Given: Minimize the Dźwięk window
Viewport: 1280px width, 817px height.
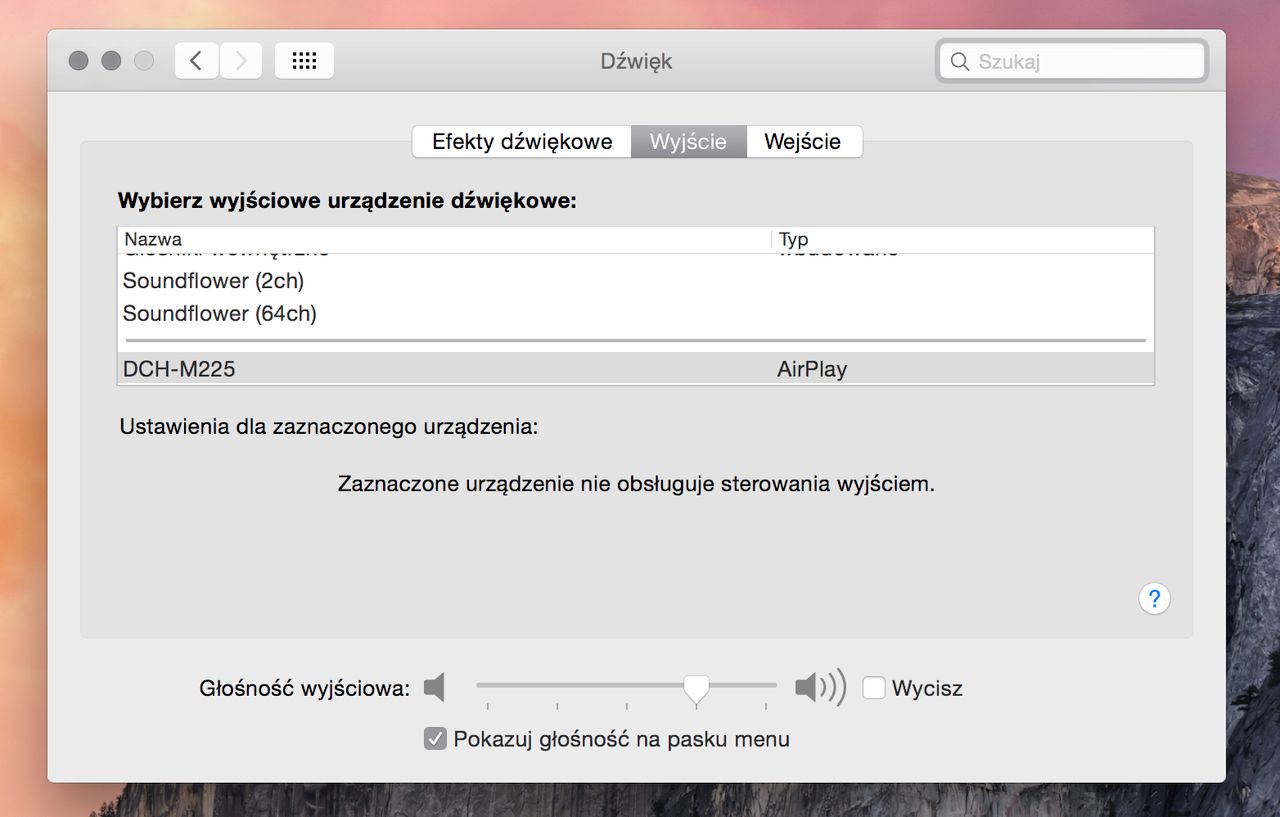Looking at the screenshot, I should point(112,61).
